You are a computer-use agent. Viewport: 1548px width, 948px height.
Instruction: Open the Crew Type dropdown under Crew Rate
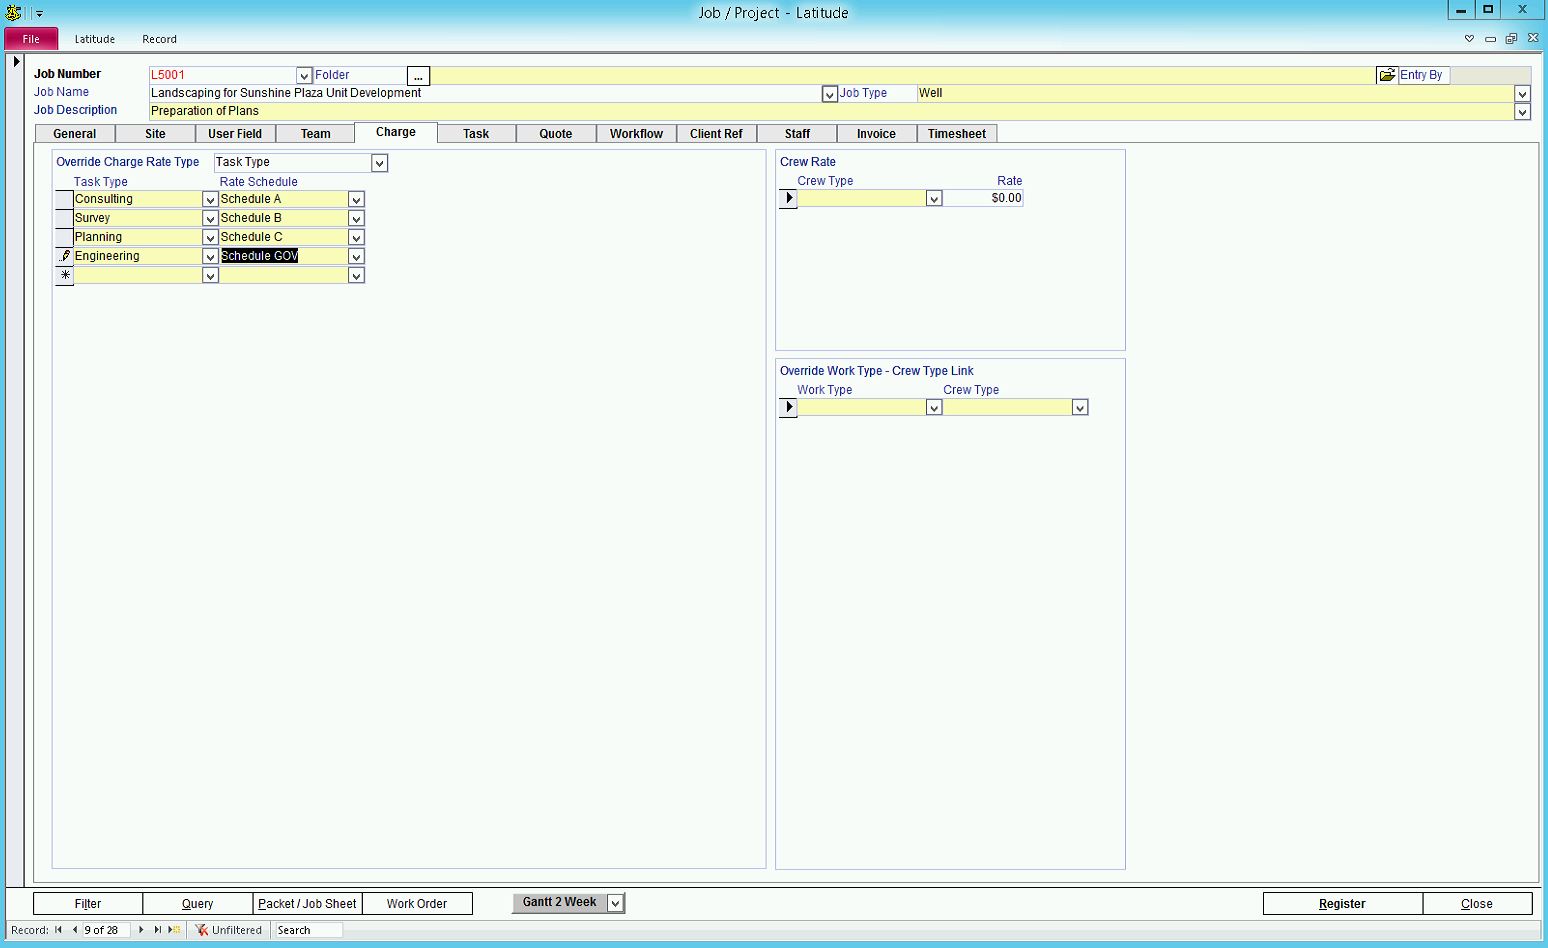click(934, 199)
